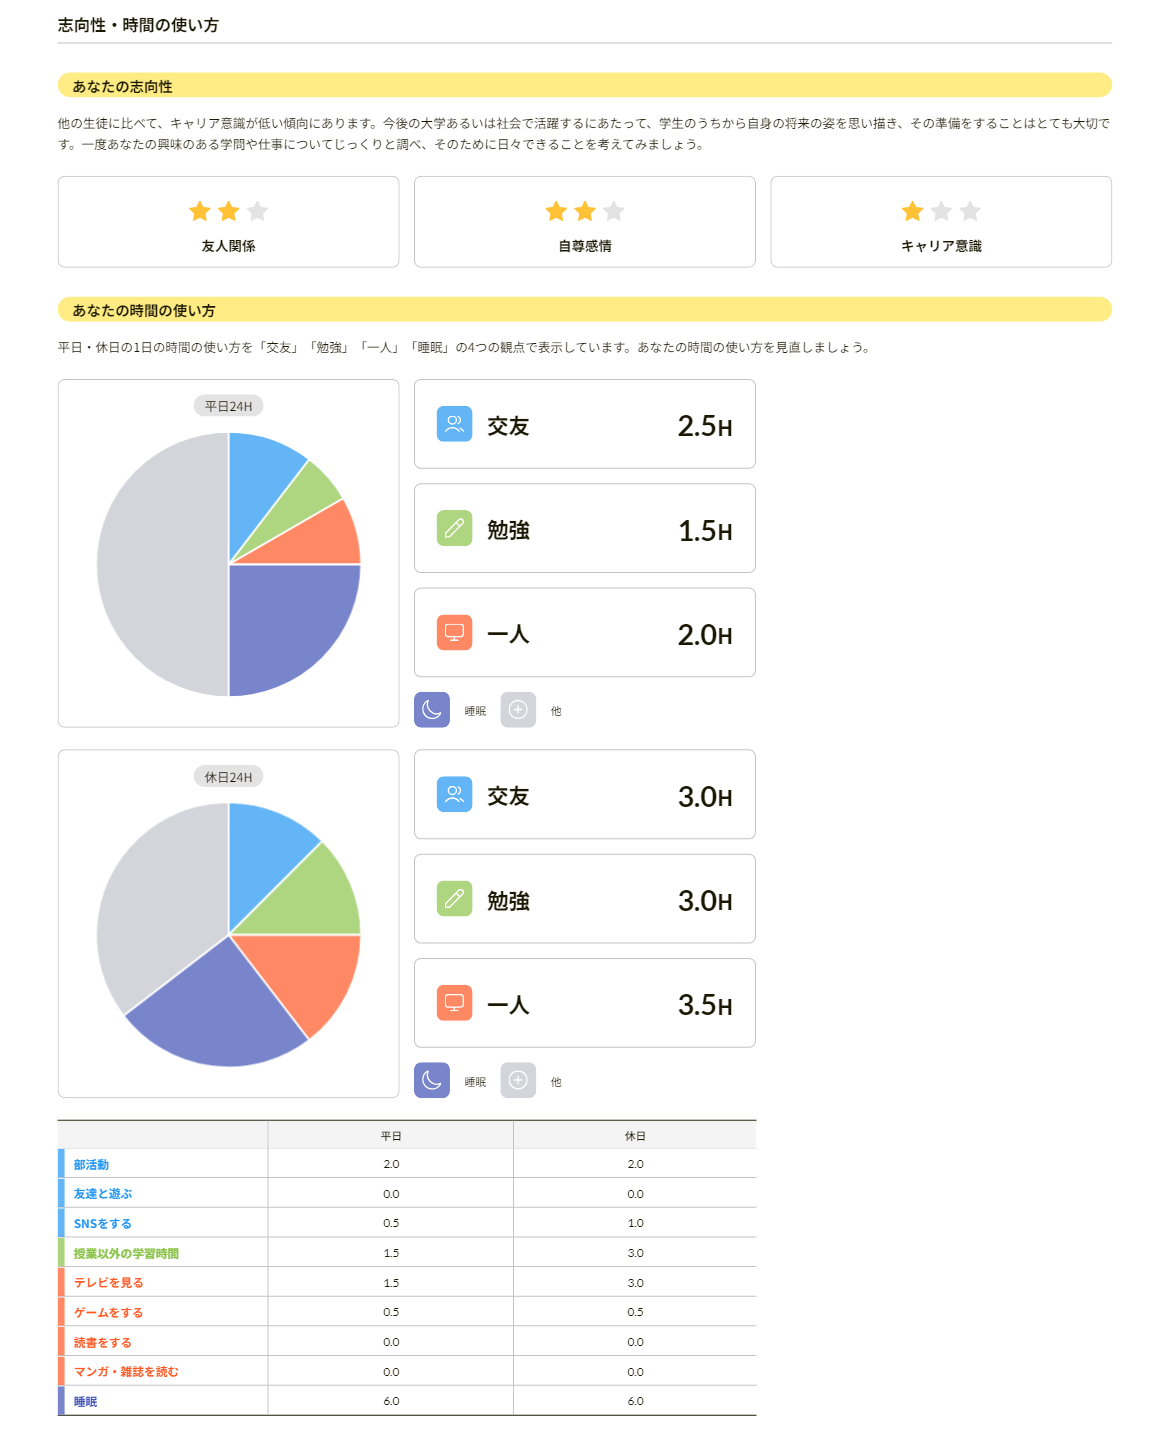Click the 平日24H chart label badge
This screenshot has height=1435, width=1170.
pos(228,406)
